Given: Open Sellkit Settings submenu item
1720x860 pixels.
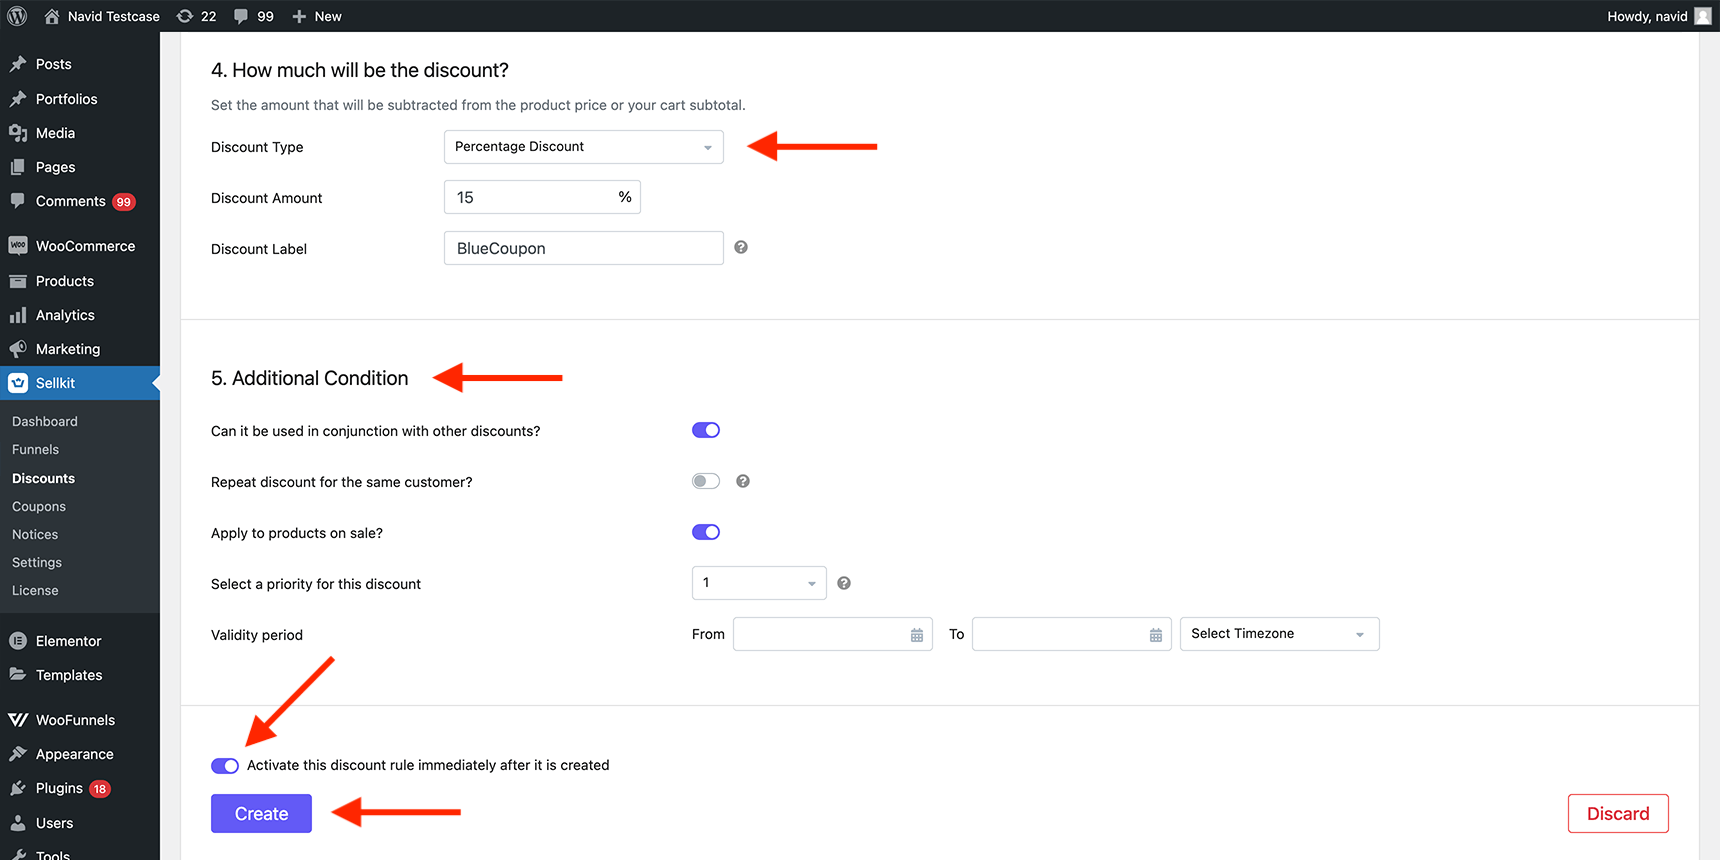Looking at the screenshot, I should tap(37, 563).
